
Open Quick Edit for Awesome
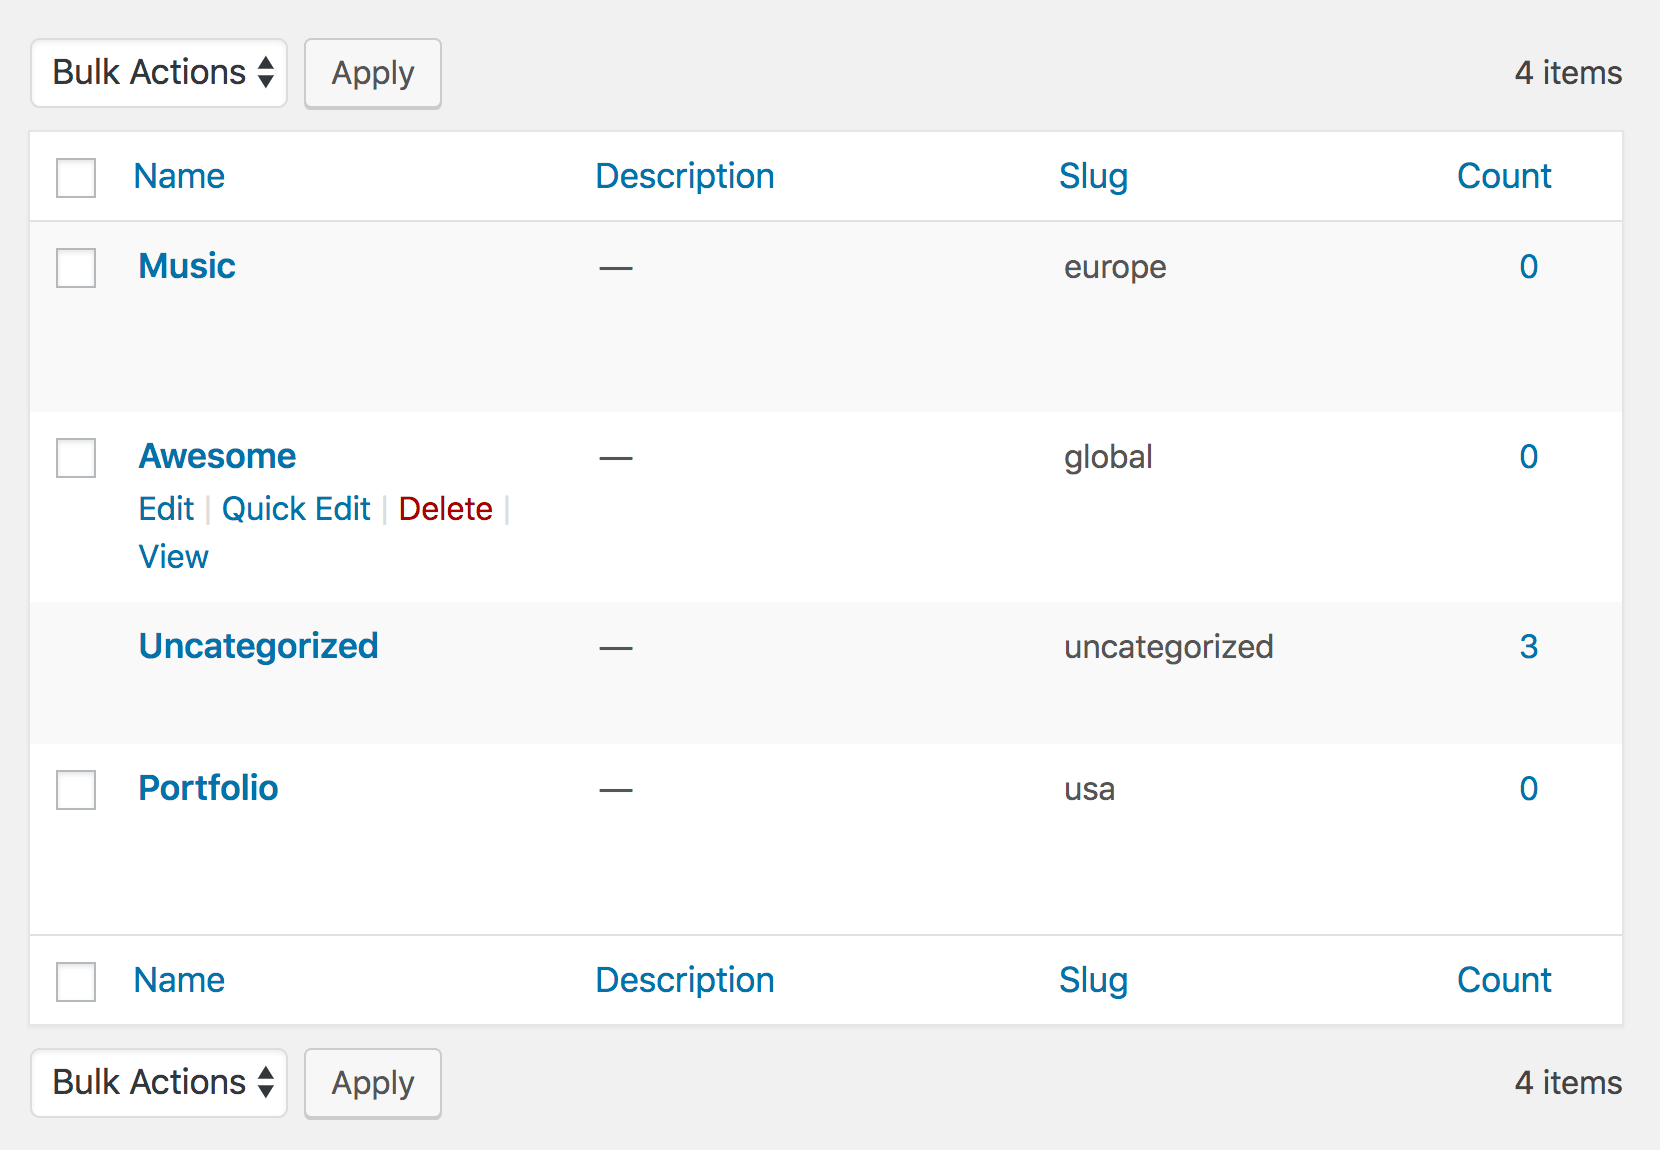tap(296, 509)
